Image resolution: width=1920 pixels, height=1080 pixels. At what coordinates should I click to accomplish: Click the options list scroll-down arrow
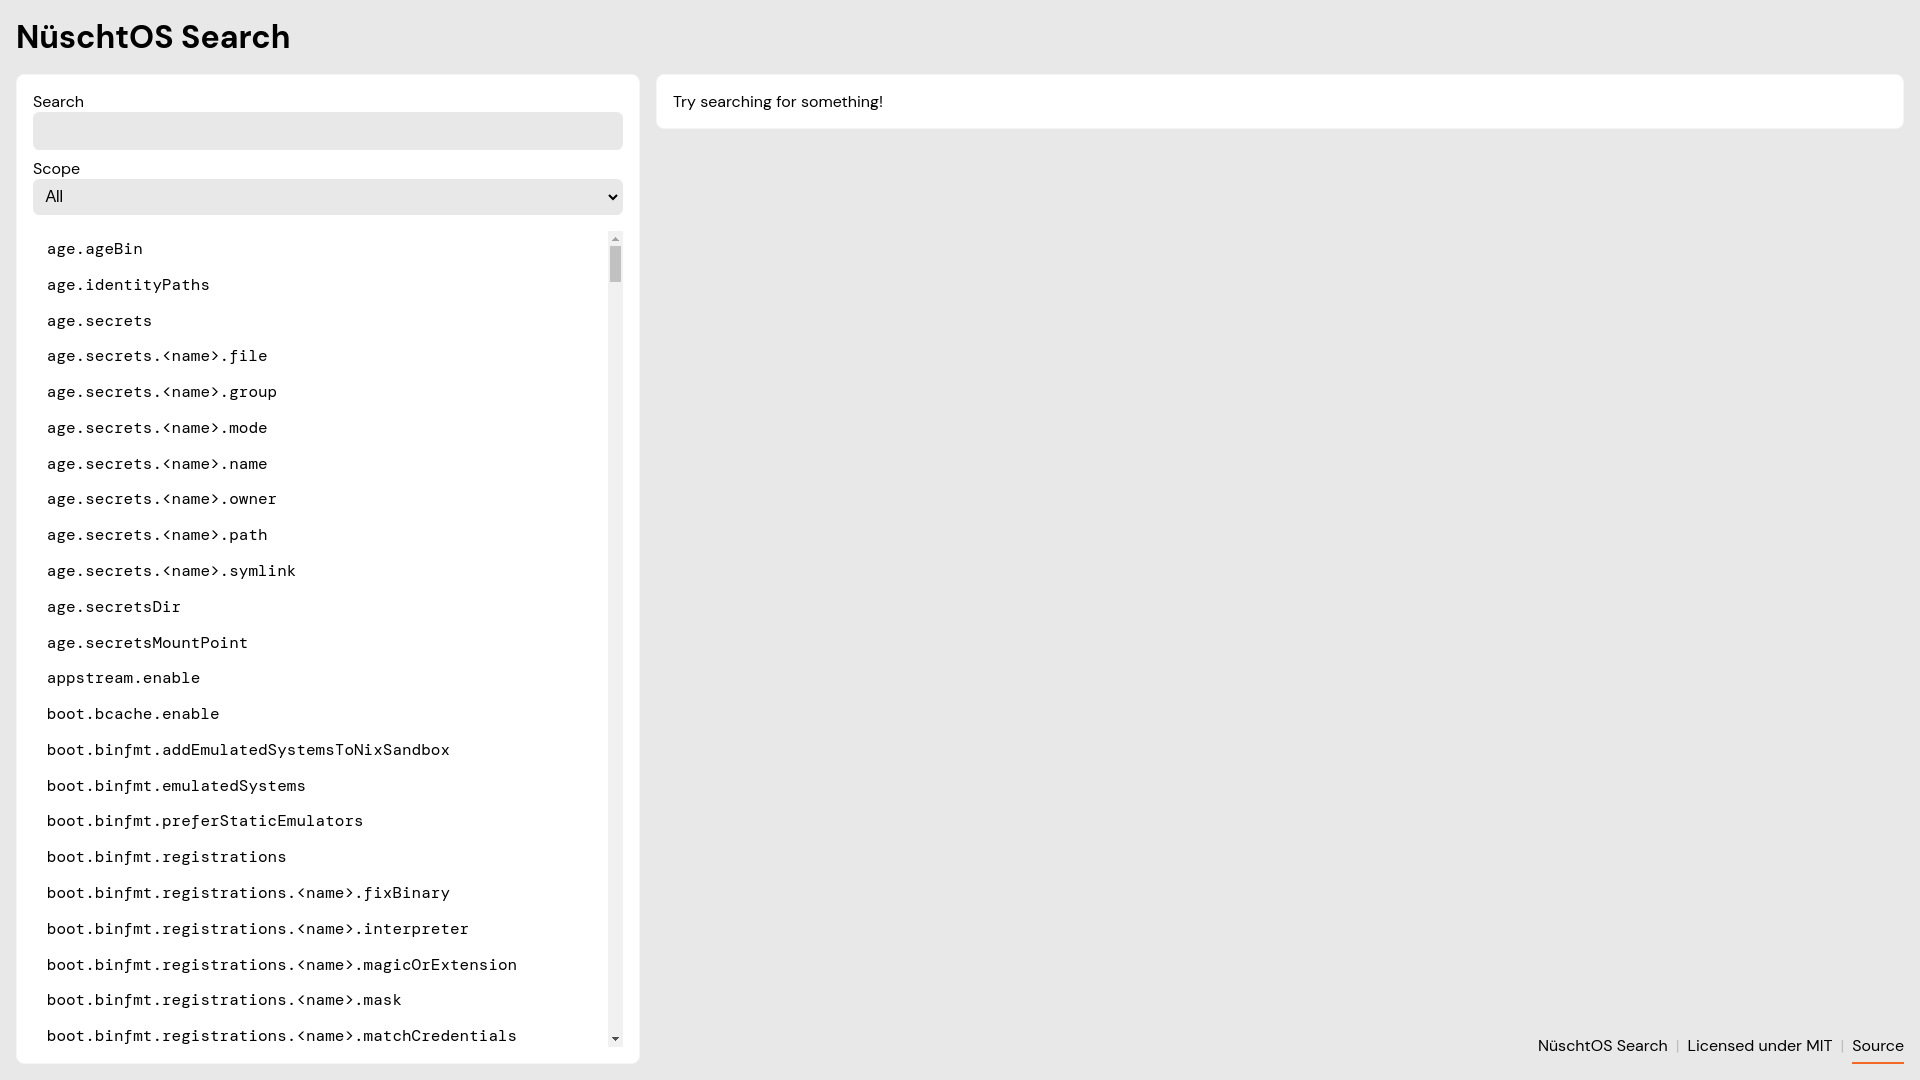[x=615, y=1039]
